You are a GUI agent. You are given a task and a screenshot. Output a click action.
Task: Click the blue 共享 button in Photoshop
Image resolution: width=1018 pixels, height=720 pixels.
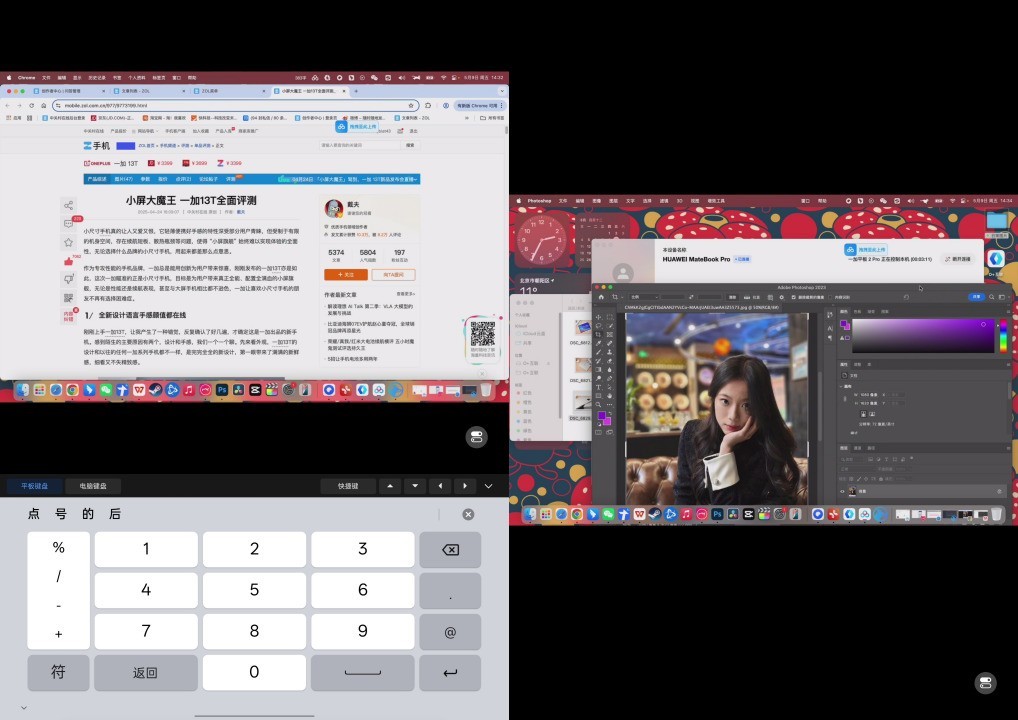[x=976, y=297]
